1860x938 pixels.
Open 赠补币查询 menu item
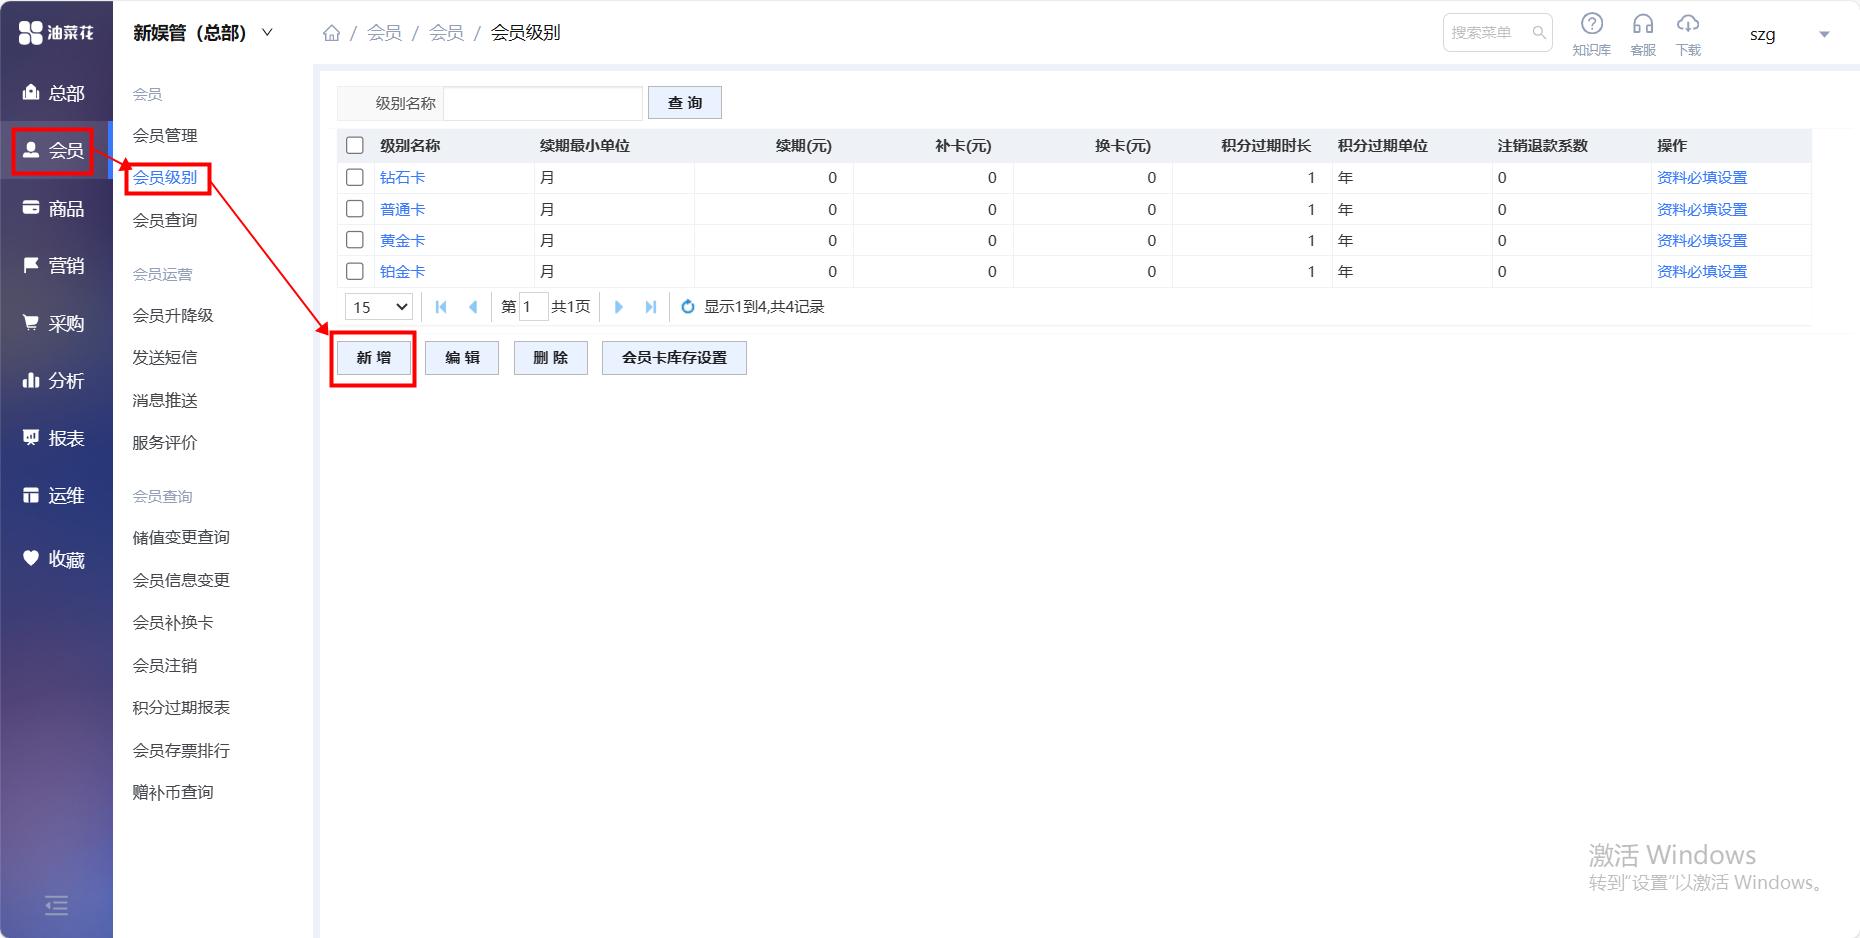[173, 792]
